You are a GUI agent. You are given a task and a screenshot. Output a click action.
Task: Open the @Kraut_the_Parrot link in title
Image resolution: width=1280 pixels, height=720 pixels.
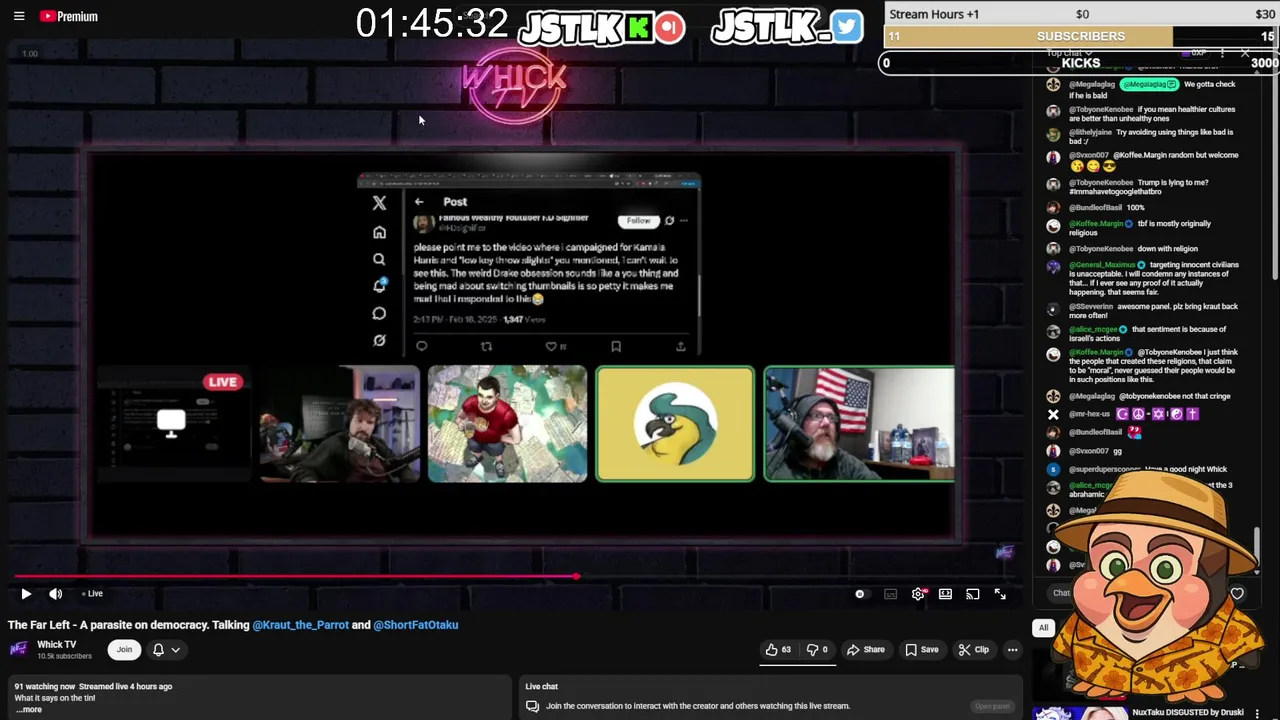point(301,625)
